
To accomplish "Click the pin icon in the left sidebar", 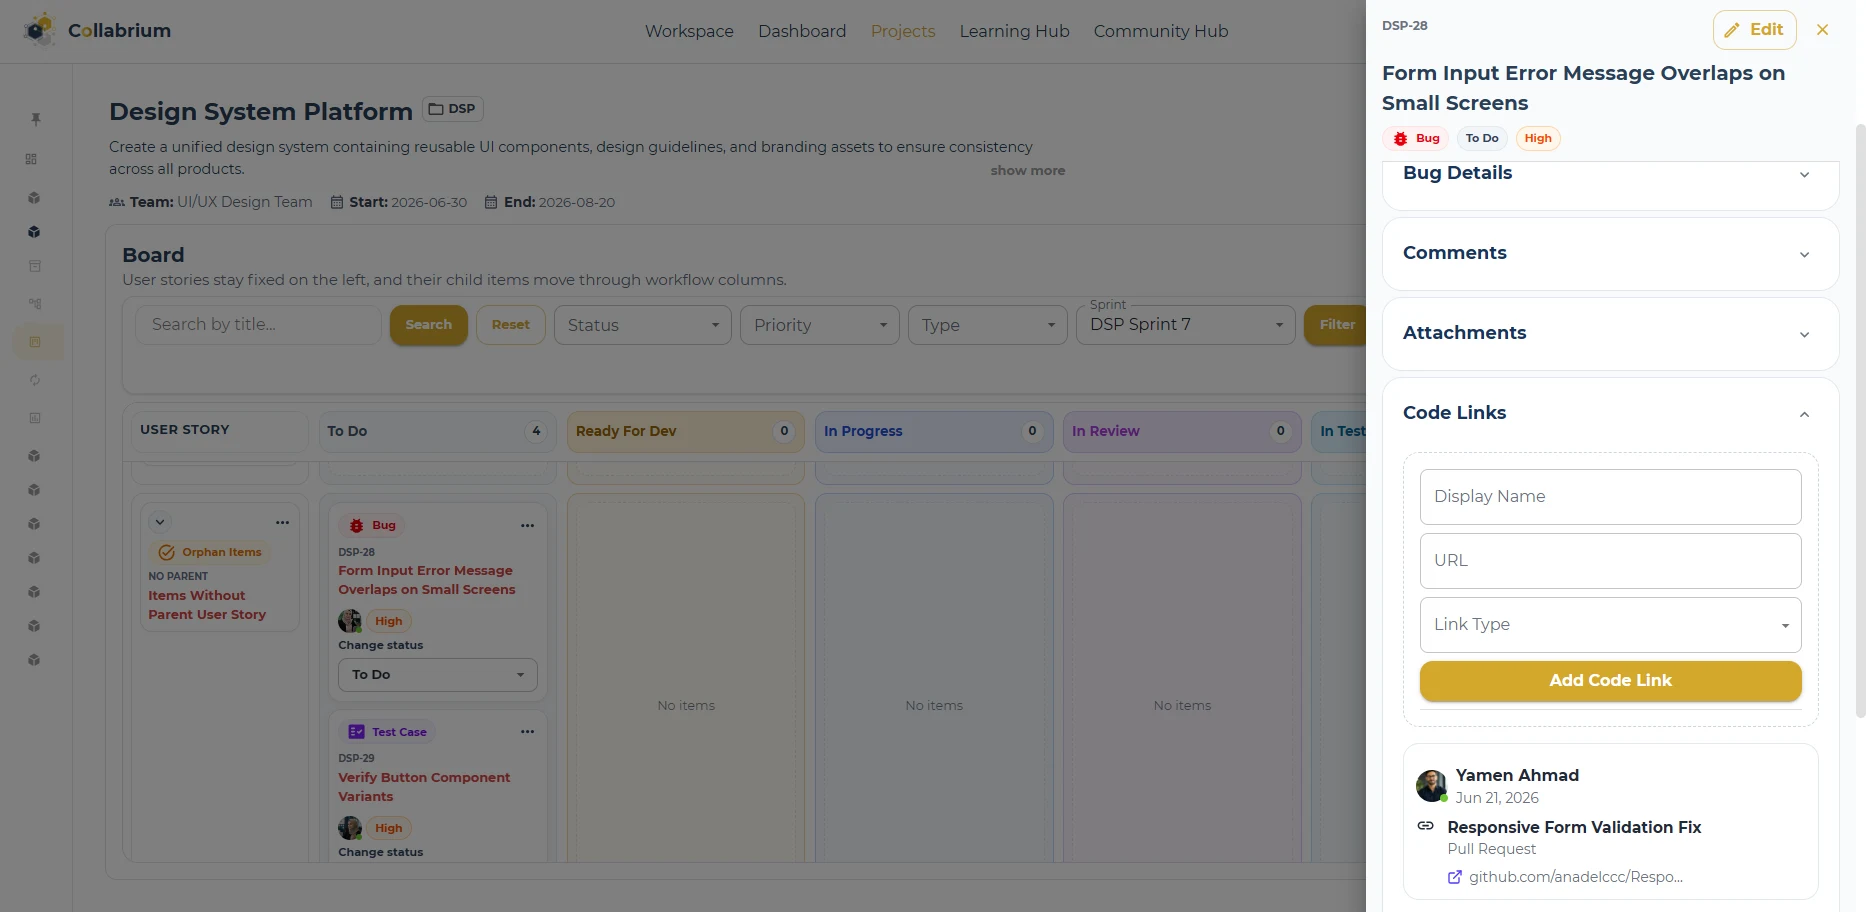I will pyautogui.click(x=35, y=119).
